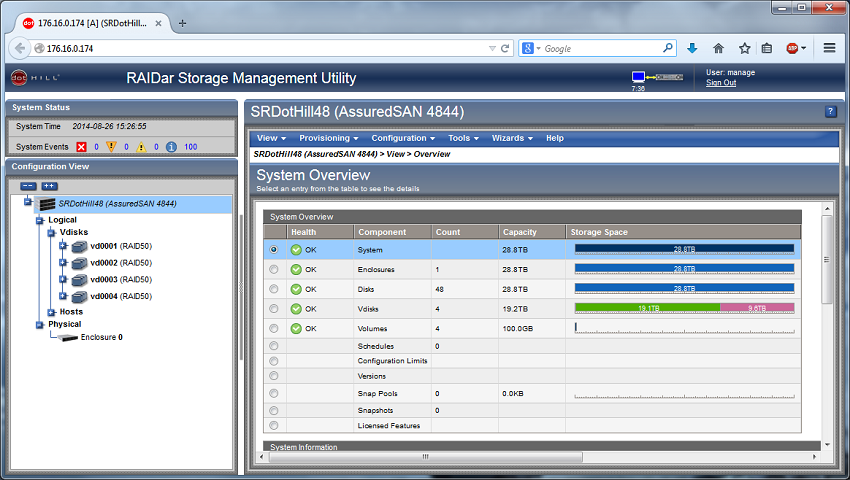Click the Enclosure 0 device icon
Viewport: 850px width, 480px height.
point(68,337)
